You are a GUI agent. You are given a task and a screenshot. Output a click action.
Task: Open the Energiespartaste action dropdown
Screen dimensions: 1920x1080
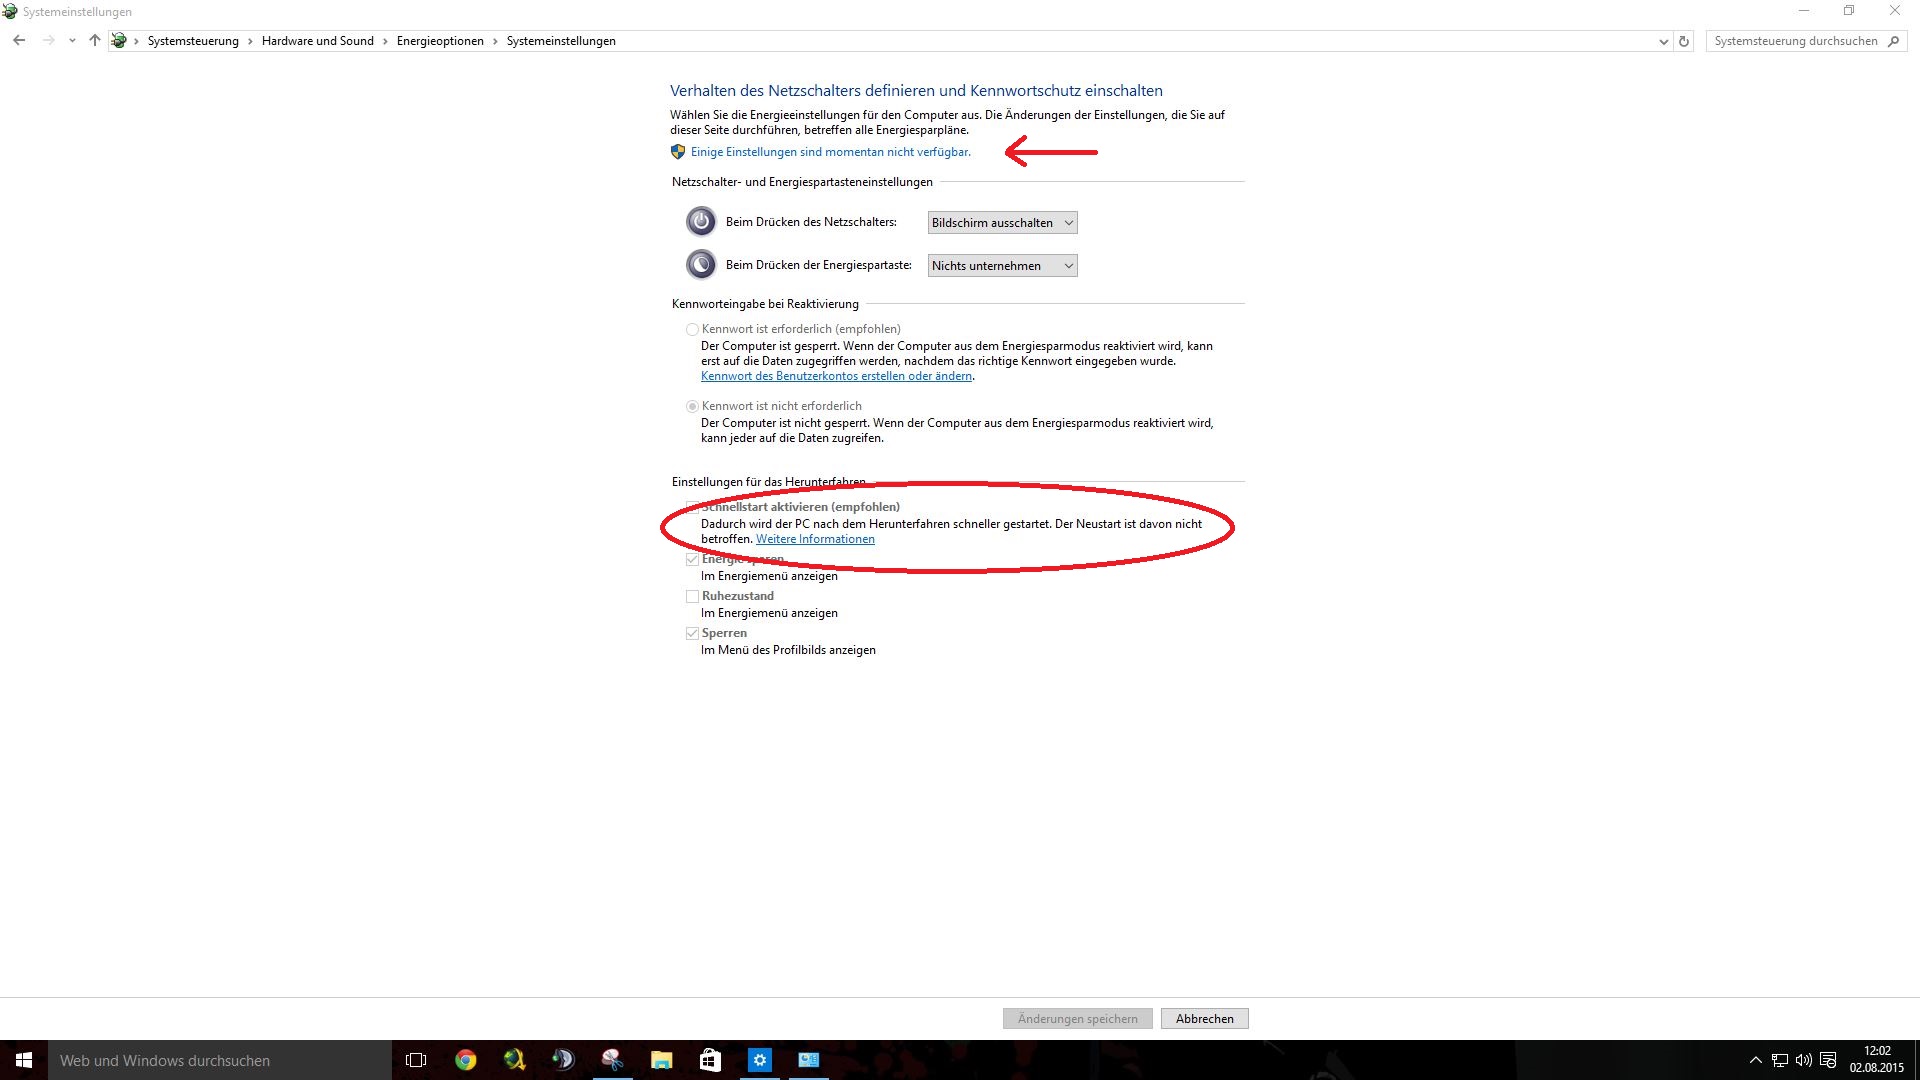[x=1002, y=266]
